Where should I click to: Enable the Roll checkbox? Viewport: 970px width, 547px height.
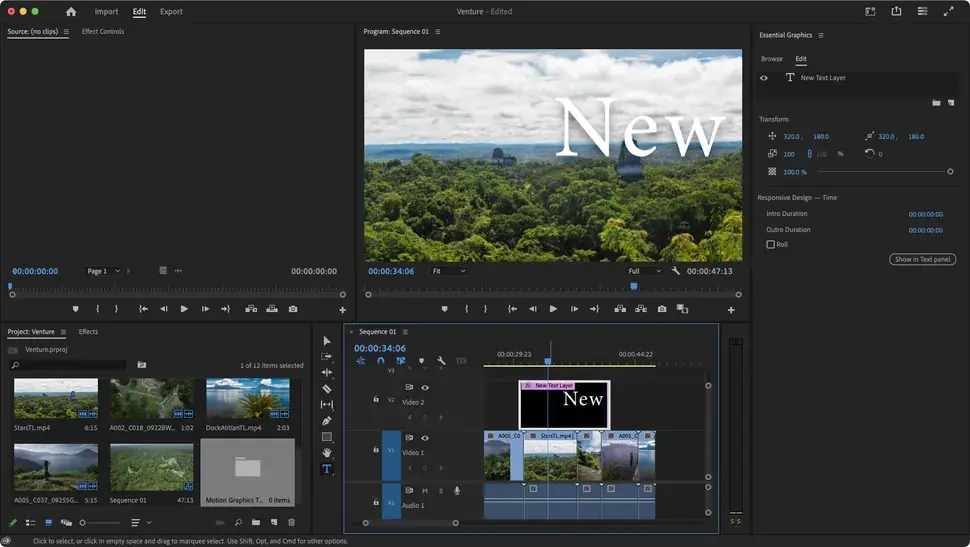point(770,244)
